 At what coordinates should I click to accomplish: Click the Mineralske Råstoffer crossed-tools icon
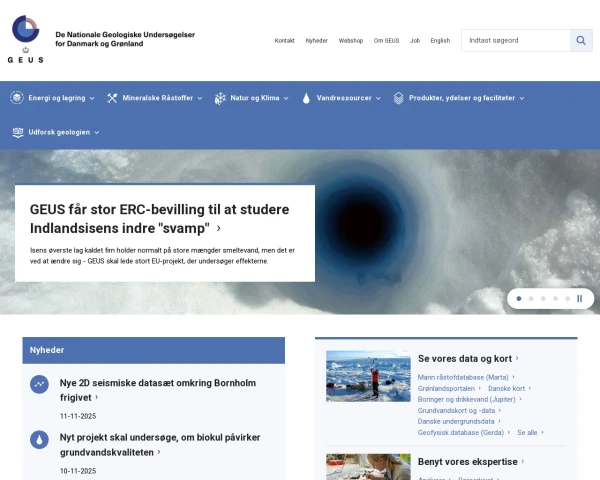112,98
